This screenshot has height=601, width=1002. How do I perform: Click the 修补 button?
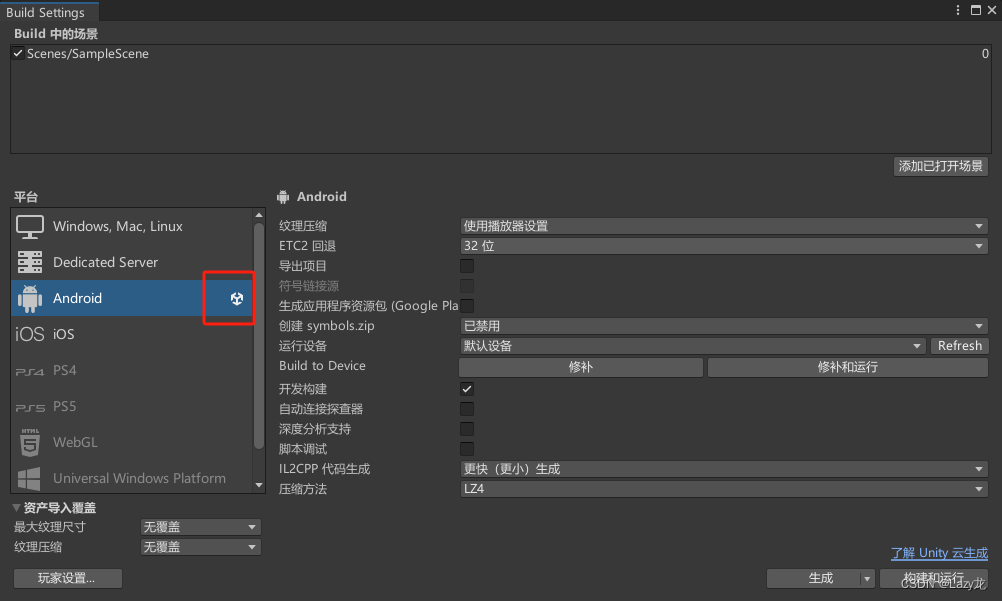(581, 367)
